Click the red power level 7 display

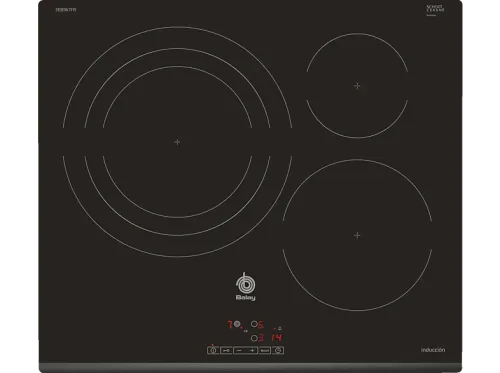coord(230,324)
